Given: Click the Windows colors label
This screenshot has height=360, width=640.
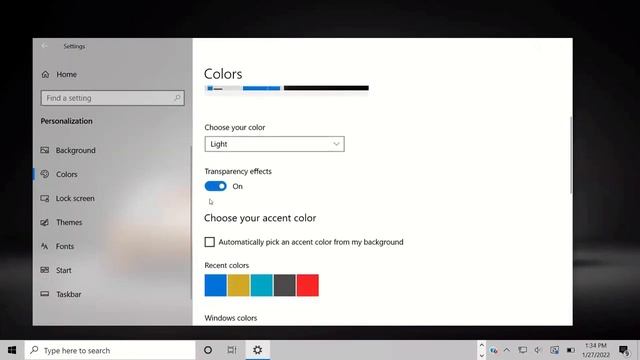Looking at the screenshot, I should [231, 318].
